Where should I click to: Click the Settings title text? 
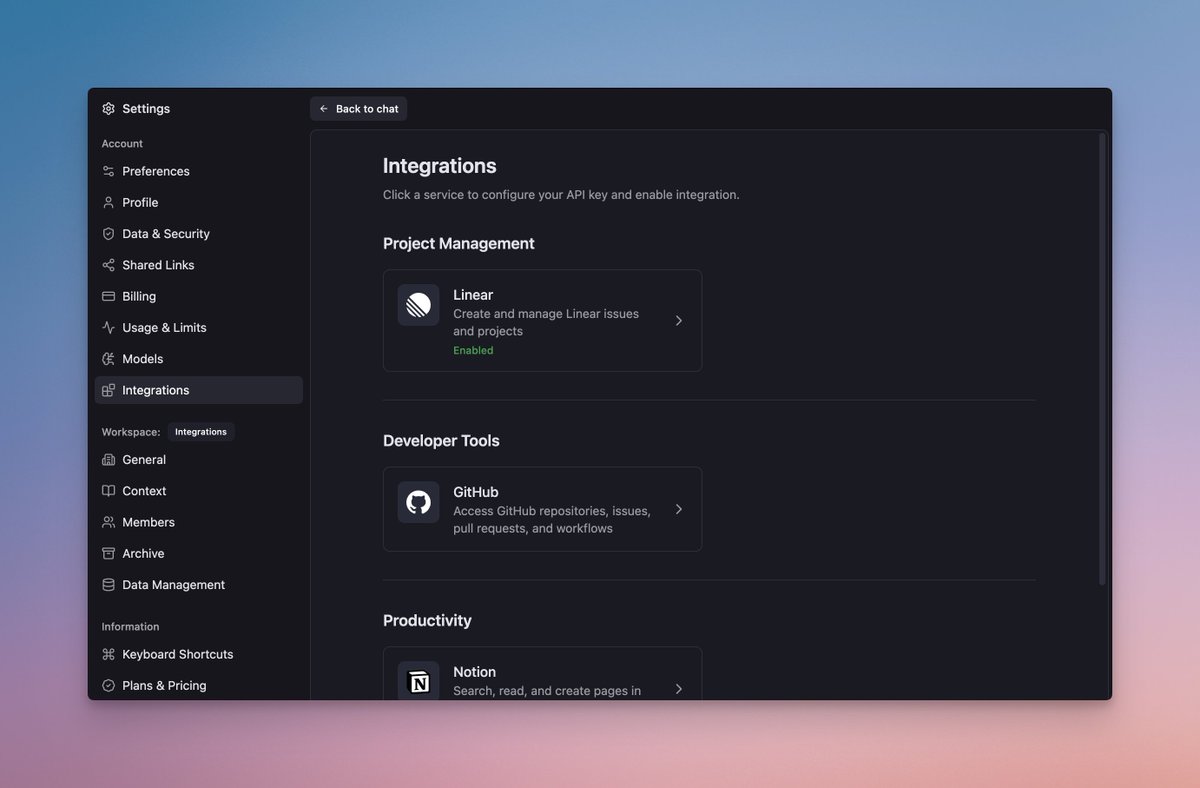(146, 109)
